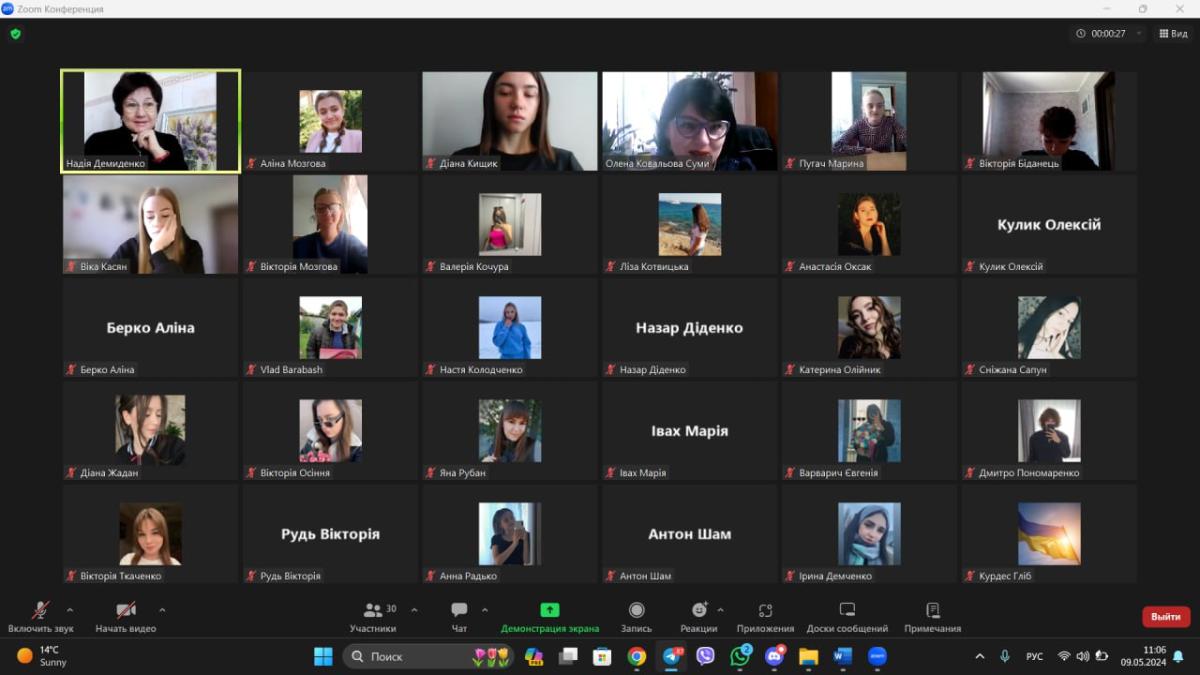The width and height of the screenshot is (1200, 675).
Task: Click the Пугач Марина name label
Action: [x=831, y=163]
